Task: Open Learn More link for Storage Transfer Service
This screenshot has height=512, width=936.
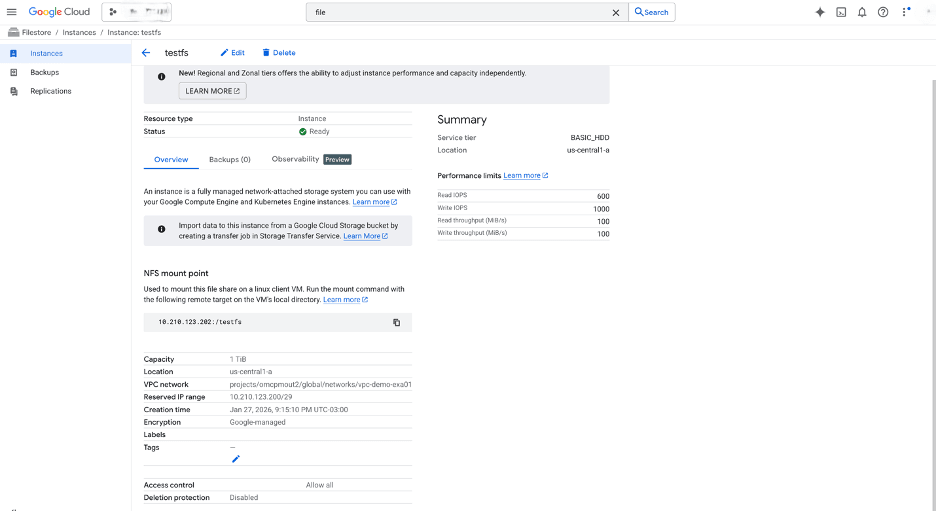Action: click(365, 236)
